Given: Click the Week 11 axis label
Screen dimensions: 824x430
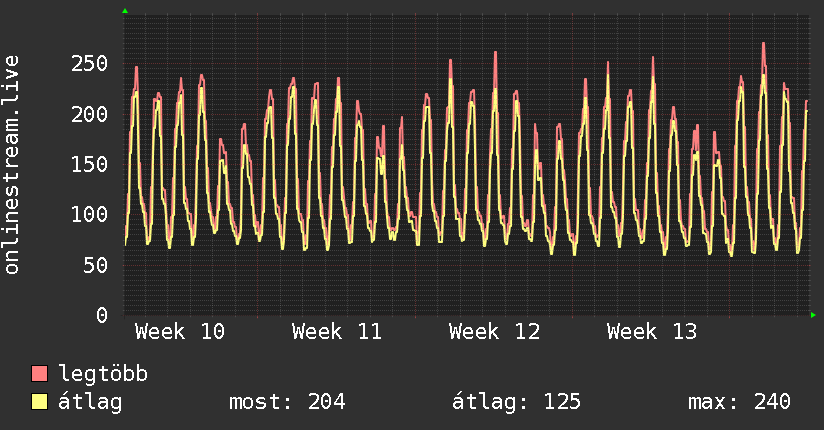Looking at the screenshot, I should (337, 332).
